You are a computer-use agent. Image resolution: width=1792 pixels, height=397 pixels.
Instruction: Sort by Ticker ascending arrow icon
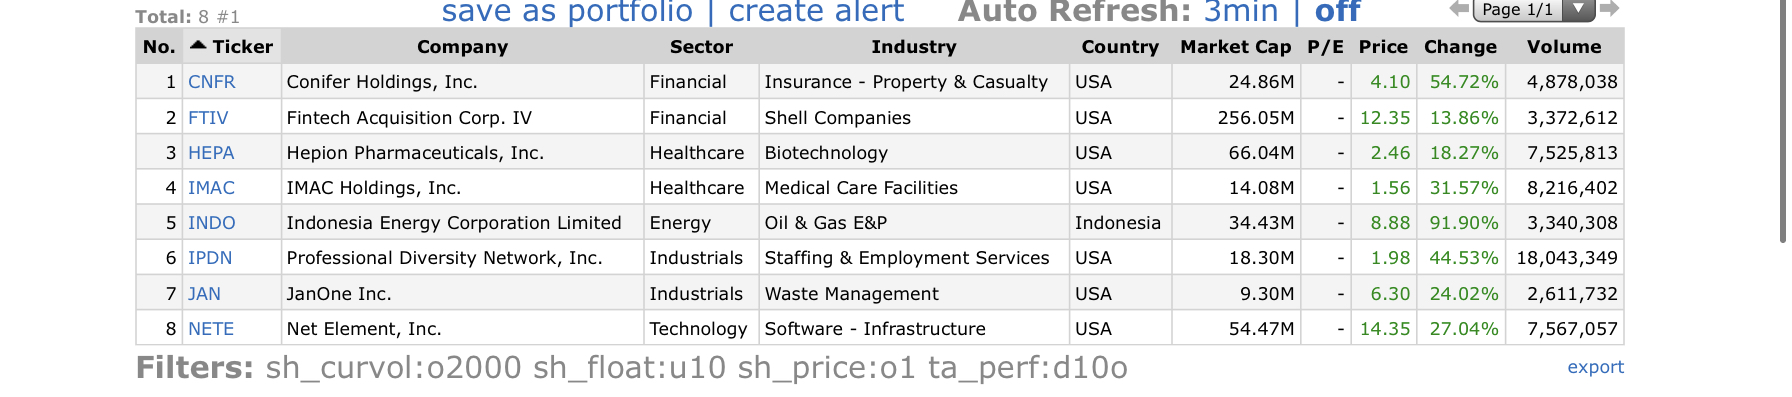coord(198,45)
